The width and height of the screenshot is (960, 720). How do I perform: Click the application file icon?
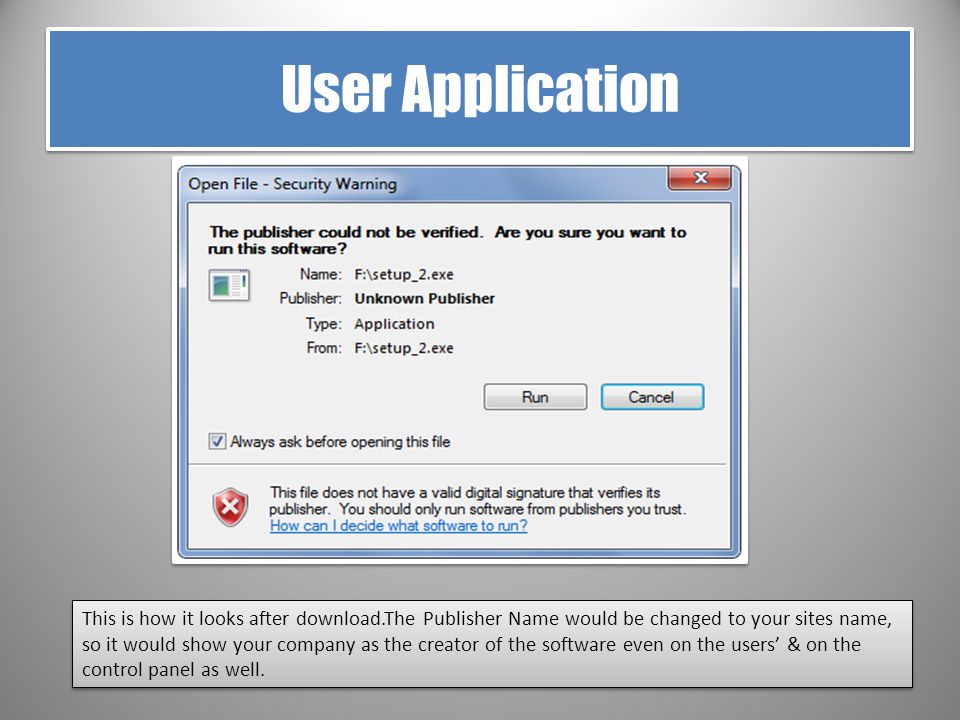229,285
